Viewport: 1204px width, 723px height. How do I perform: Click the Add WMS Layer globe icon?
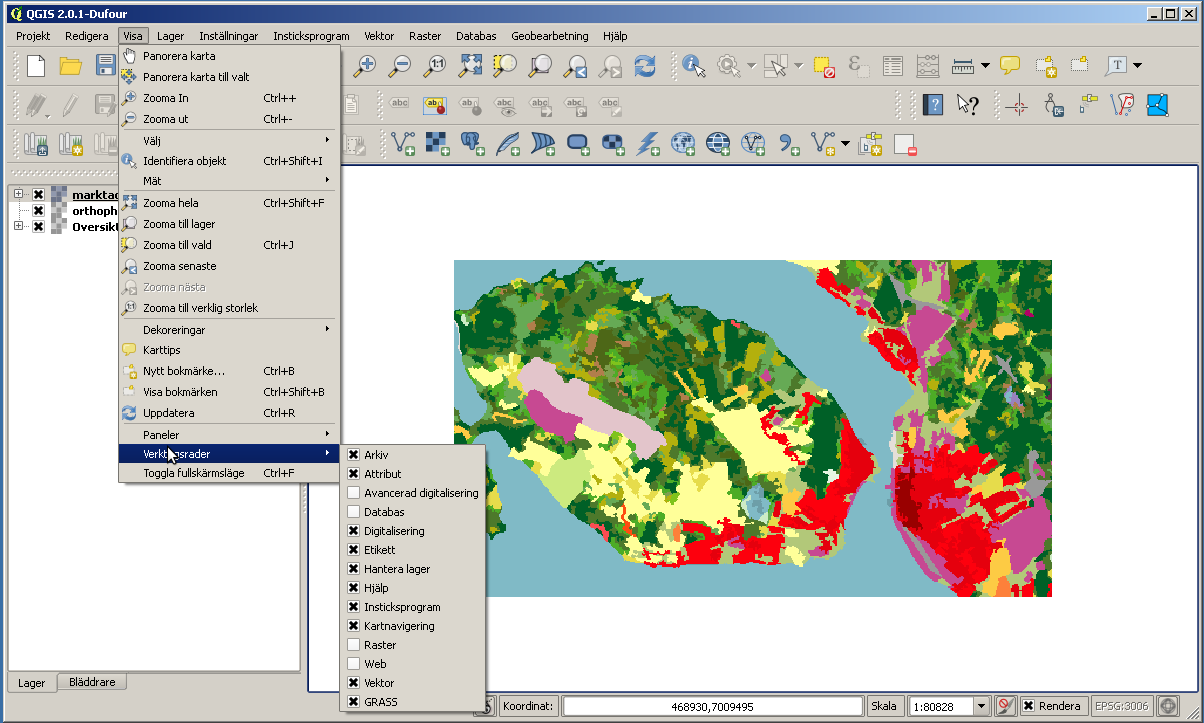(683, 144)
